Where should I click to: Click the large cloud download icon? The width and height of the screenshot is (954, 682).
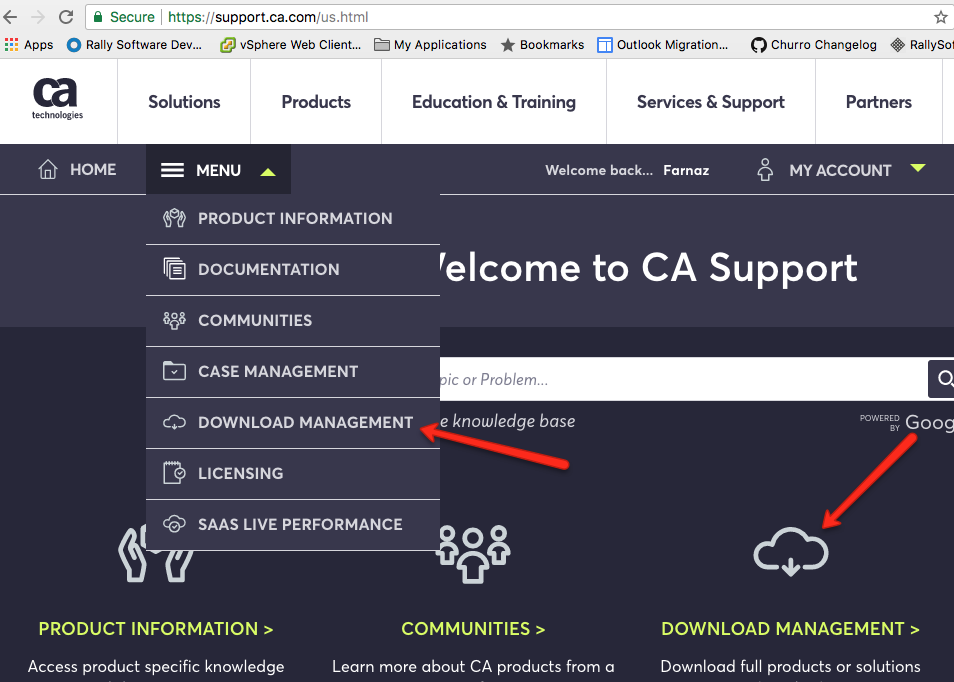tap(790, 551)
